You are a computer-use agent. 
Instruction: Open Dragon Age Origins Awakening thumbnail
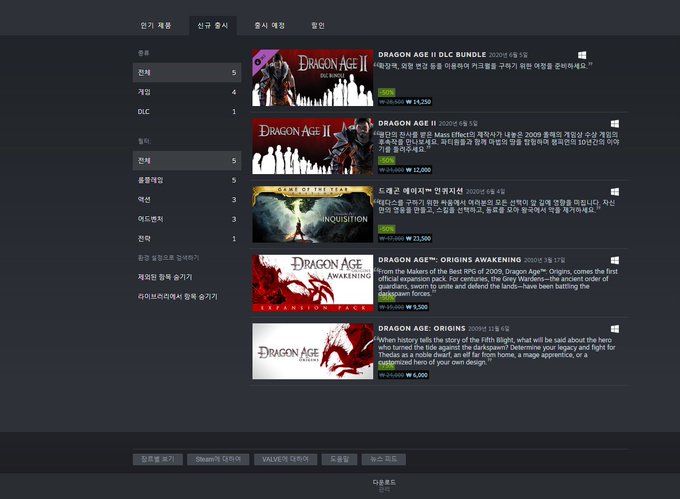tap(313, 283)
